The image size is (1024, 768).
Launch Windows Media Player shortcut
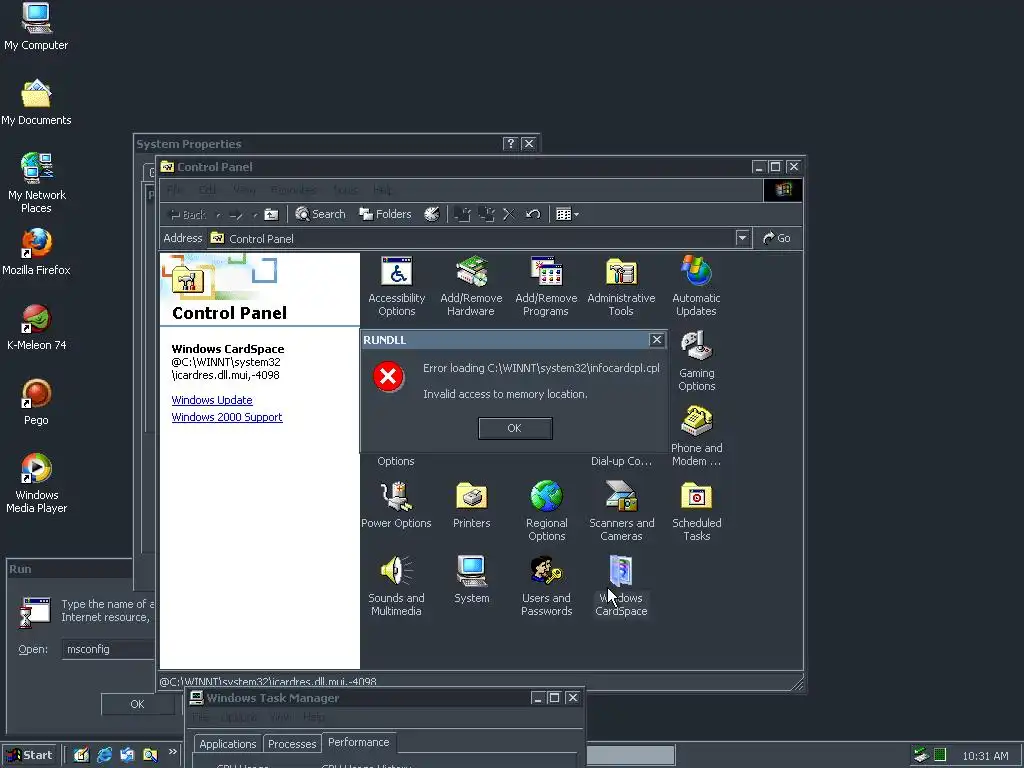pos(36,483)
